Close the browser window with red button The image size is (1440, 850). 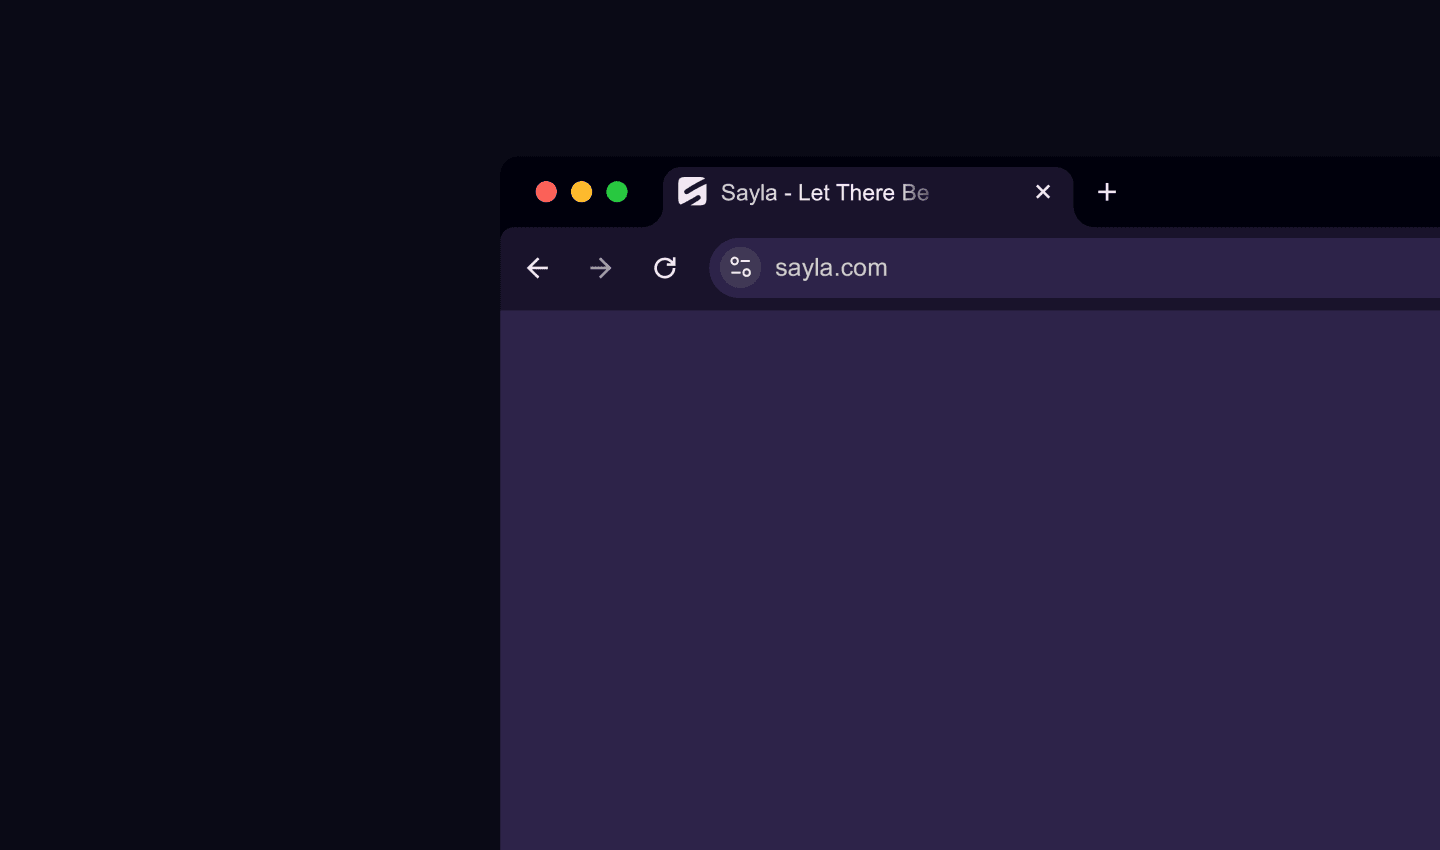tap(546, 192)
